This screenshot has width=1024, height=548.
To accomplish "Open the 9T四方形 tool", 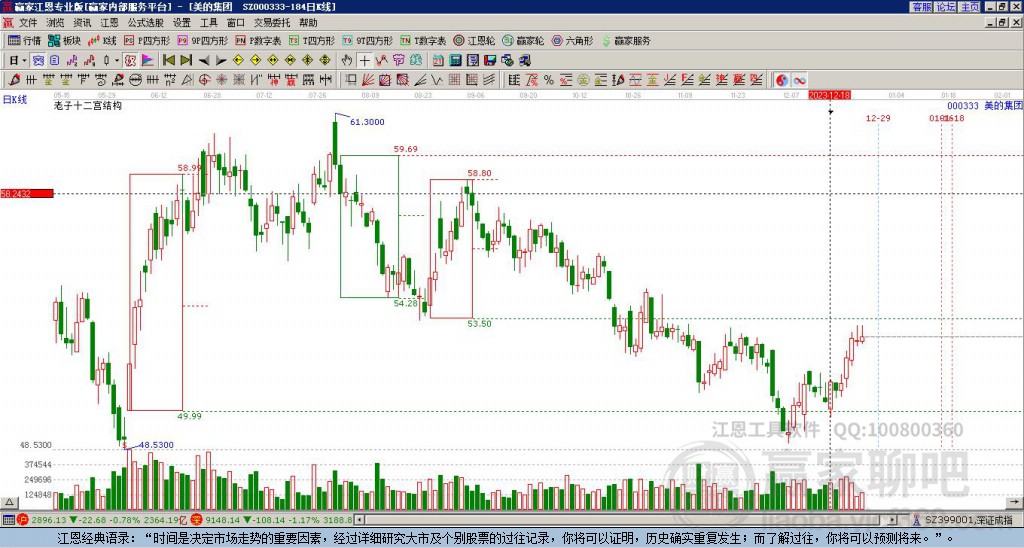I will click(367, 40).
